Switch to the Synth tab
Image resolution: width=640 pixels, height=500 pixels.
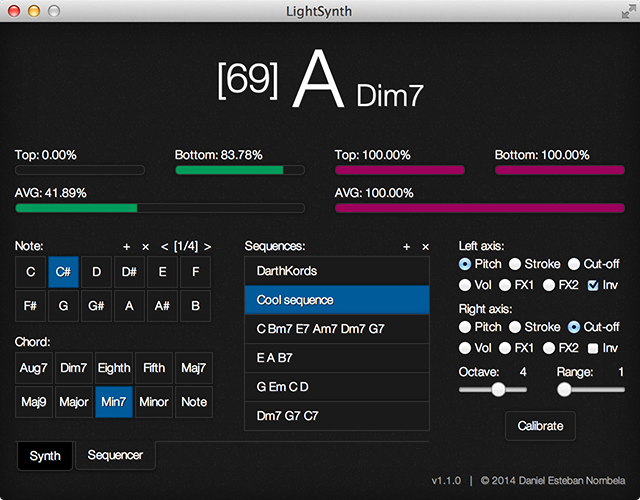pos(45,456)
